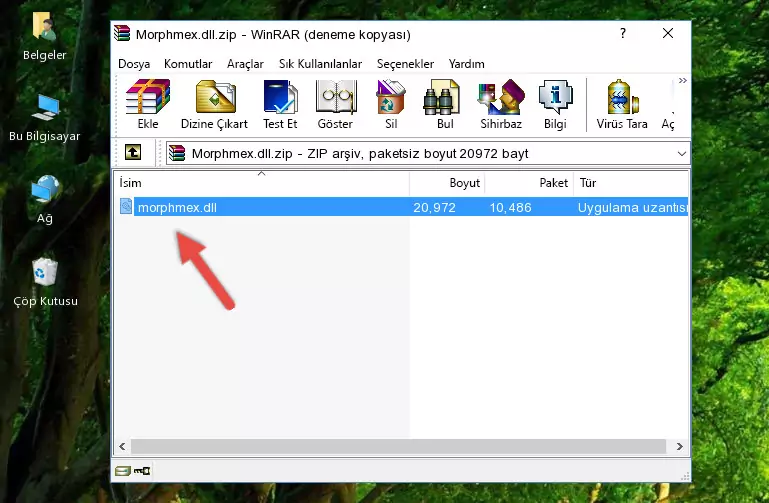
Task: Click the Göster view icon
Action: pyautogui.click(x=335, y=104)
